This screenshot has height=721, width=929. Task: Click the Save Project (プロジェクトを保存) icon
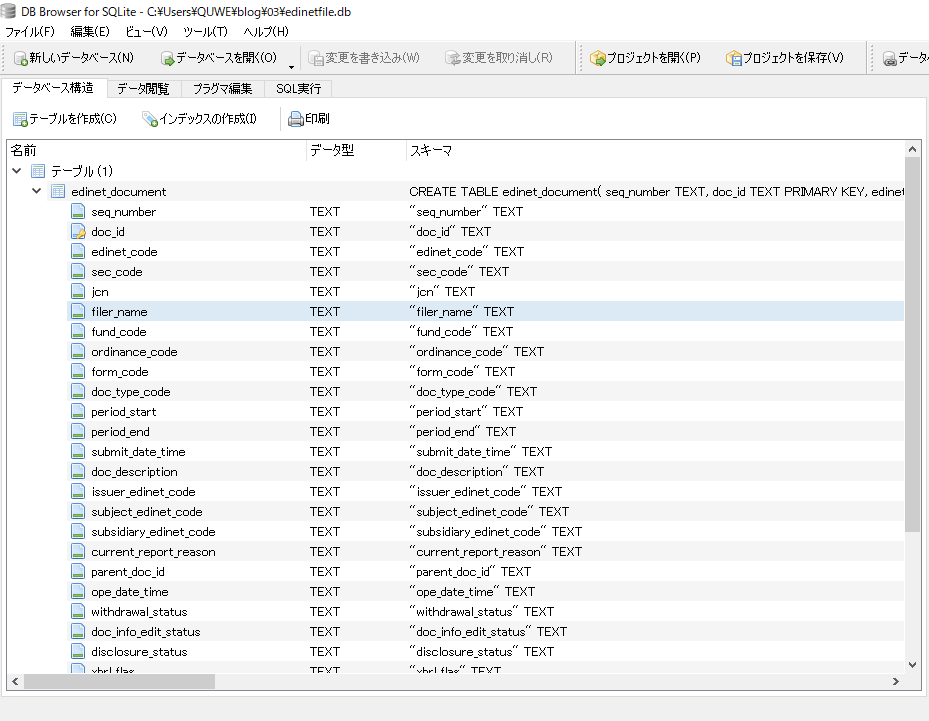733,58
